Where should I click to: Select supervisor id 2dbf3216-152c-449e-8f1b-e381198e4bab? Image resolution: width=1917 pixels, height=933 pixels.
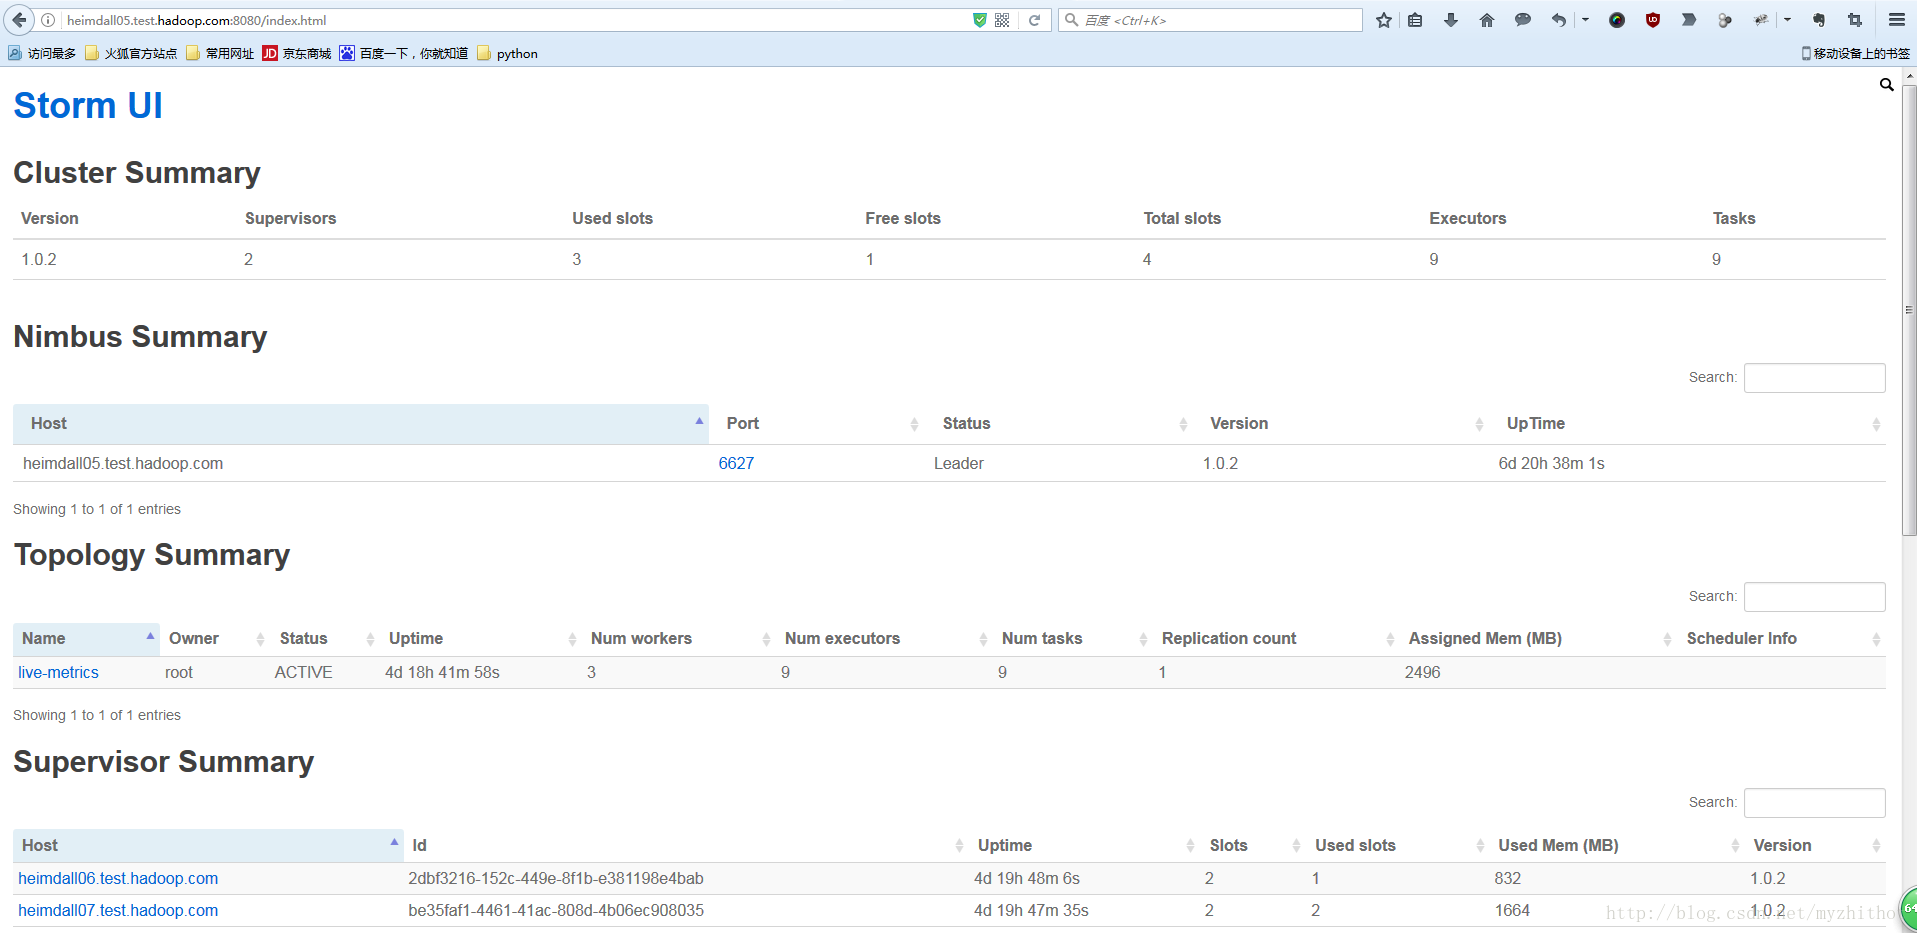click(556, 879)
